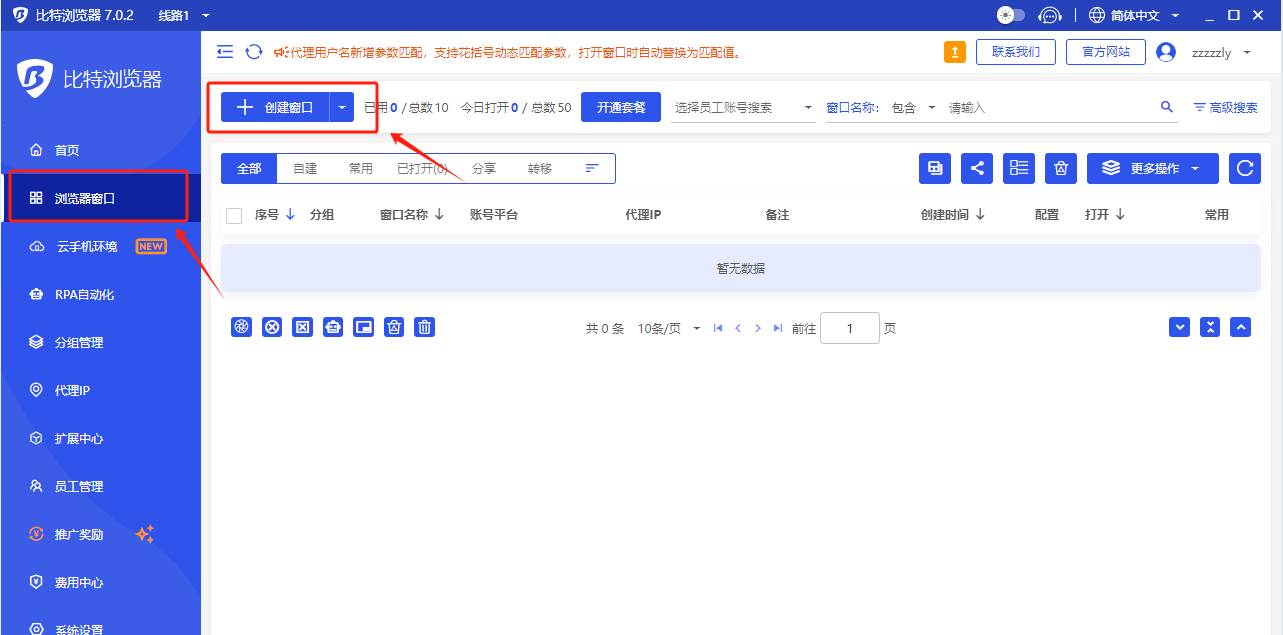1283x635 pixels.
Task: Open 代理IP in sidebar
Action: point(100,390)
